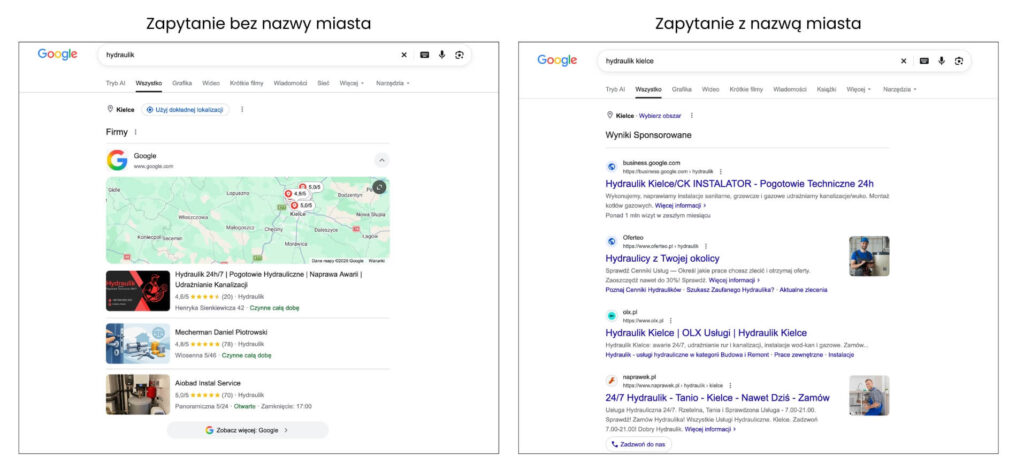
Task: Click 'Wyniki Sponsorowane' heading text
Action: (648, 135)
